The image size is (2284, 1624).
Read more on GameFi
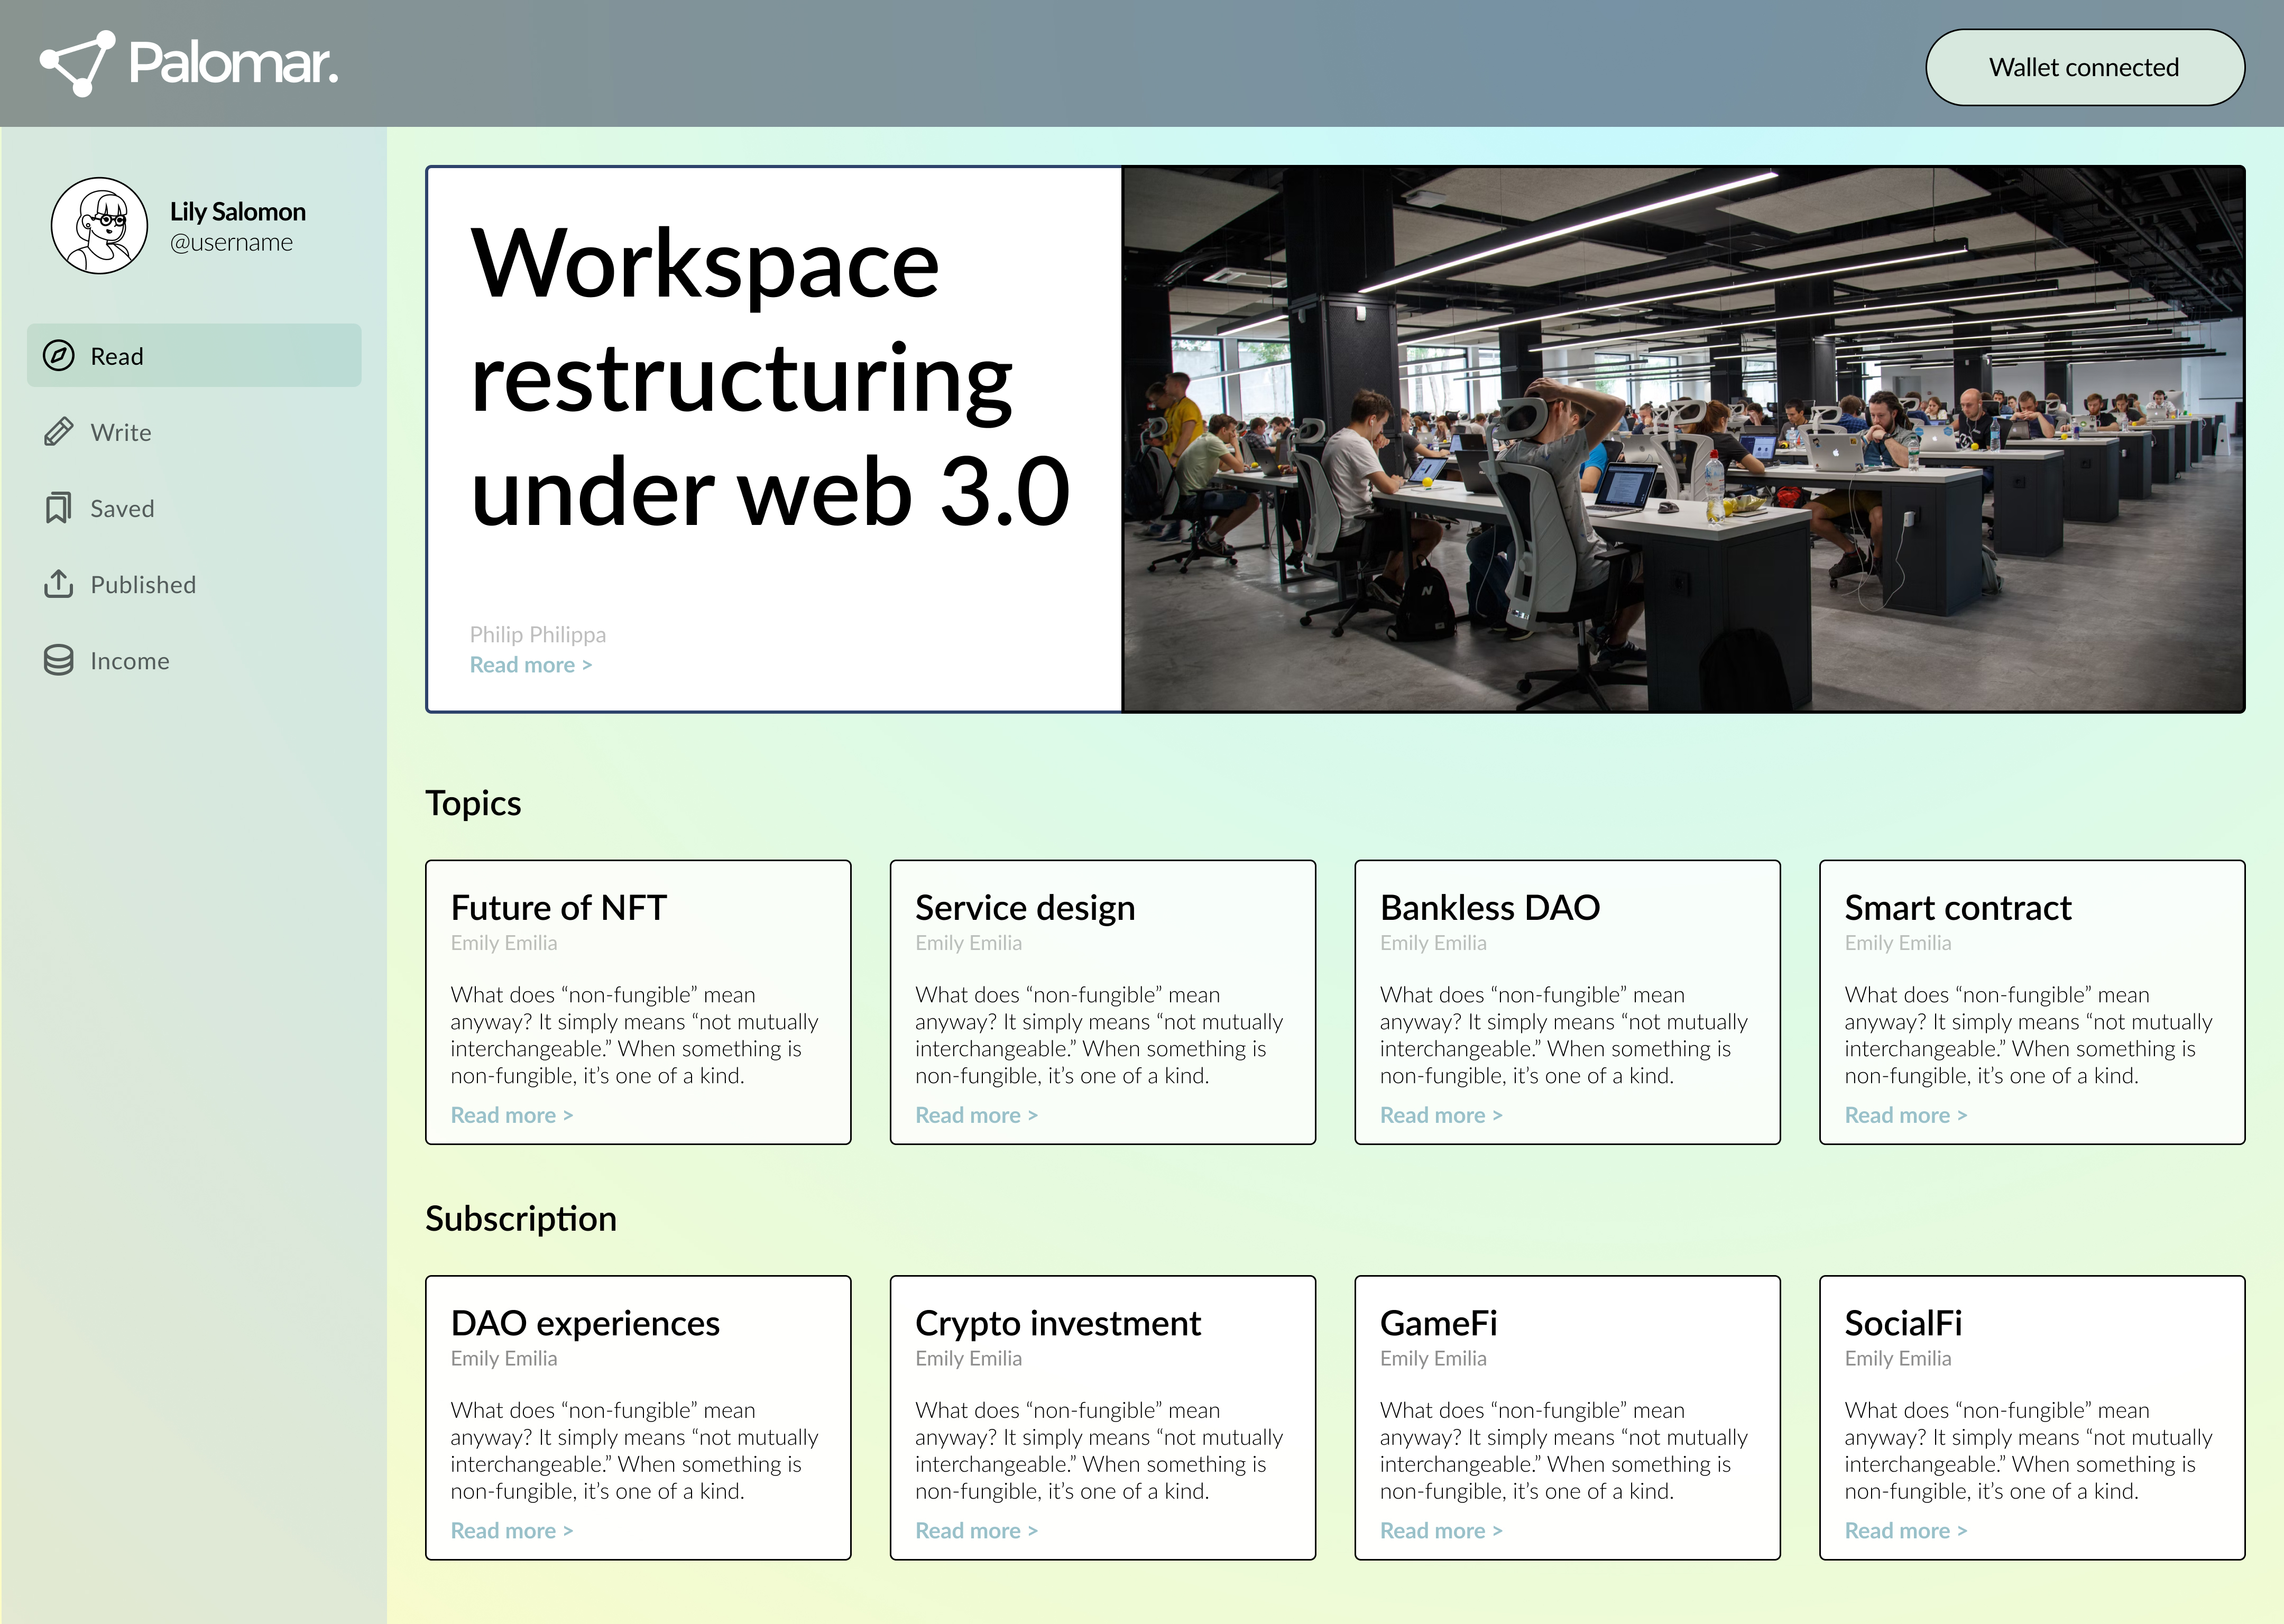(1442, 1531)
